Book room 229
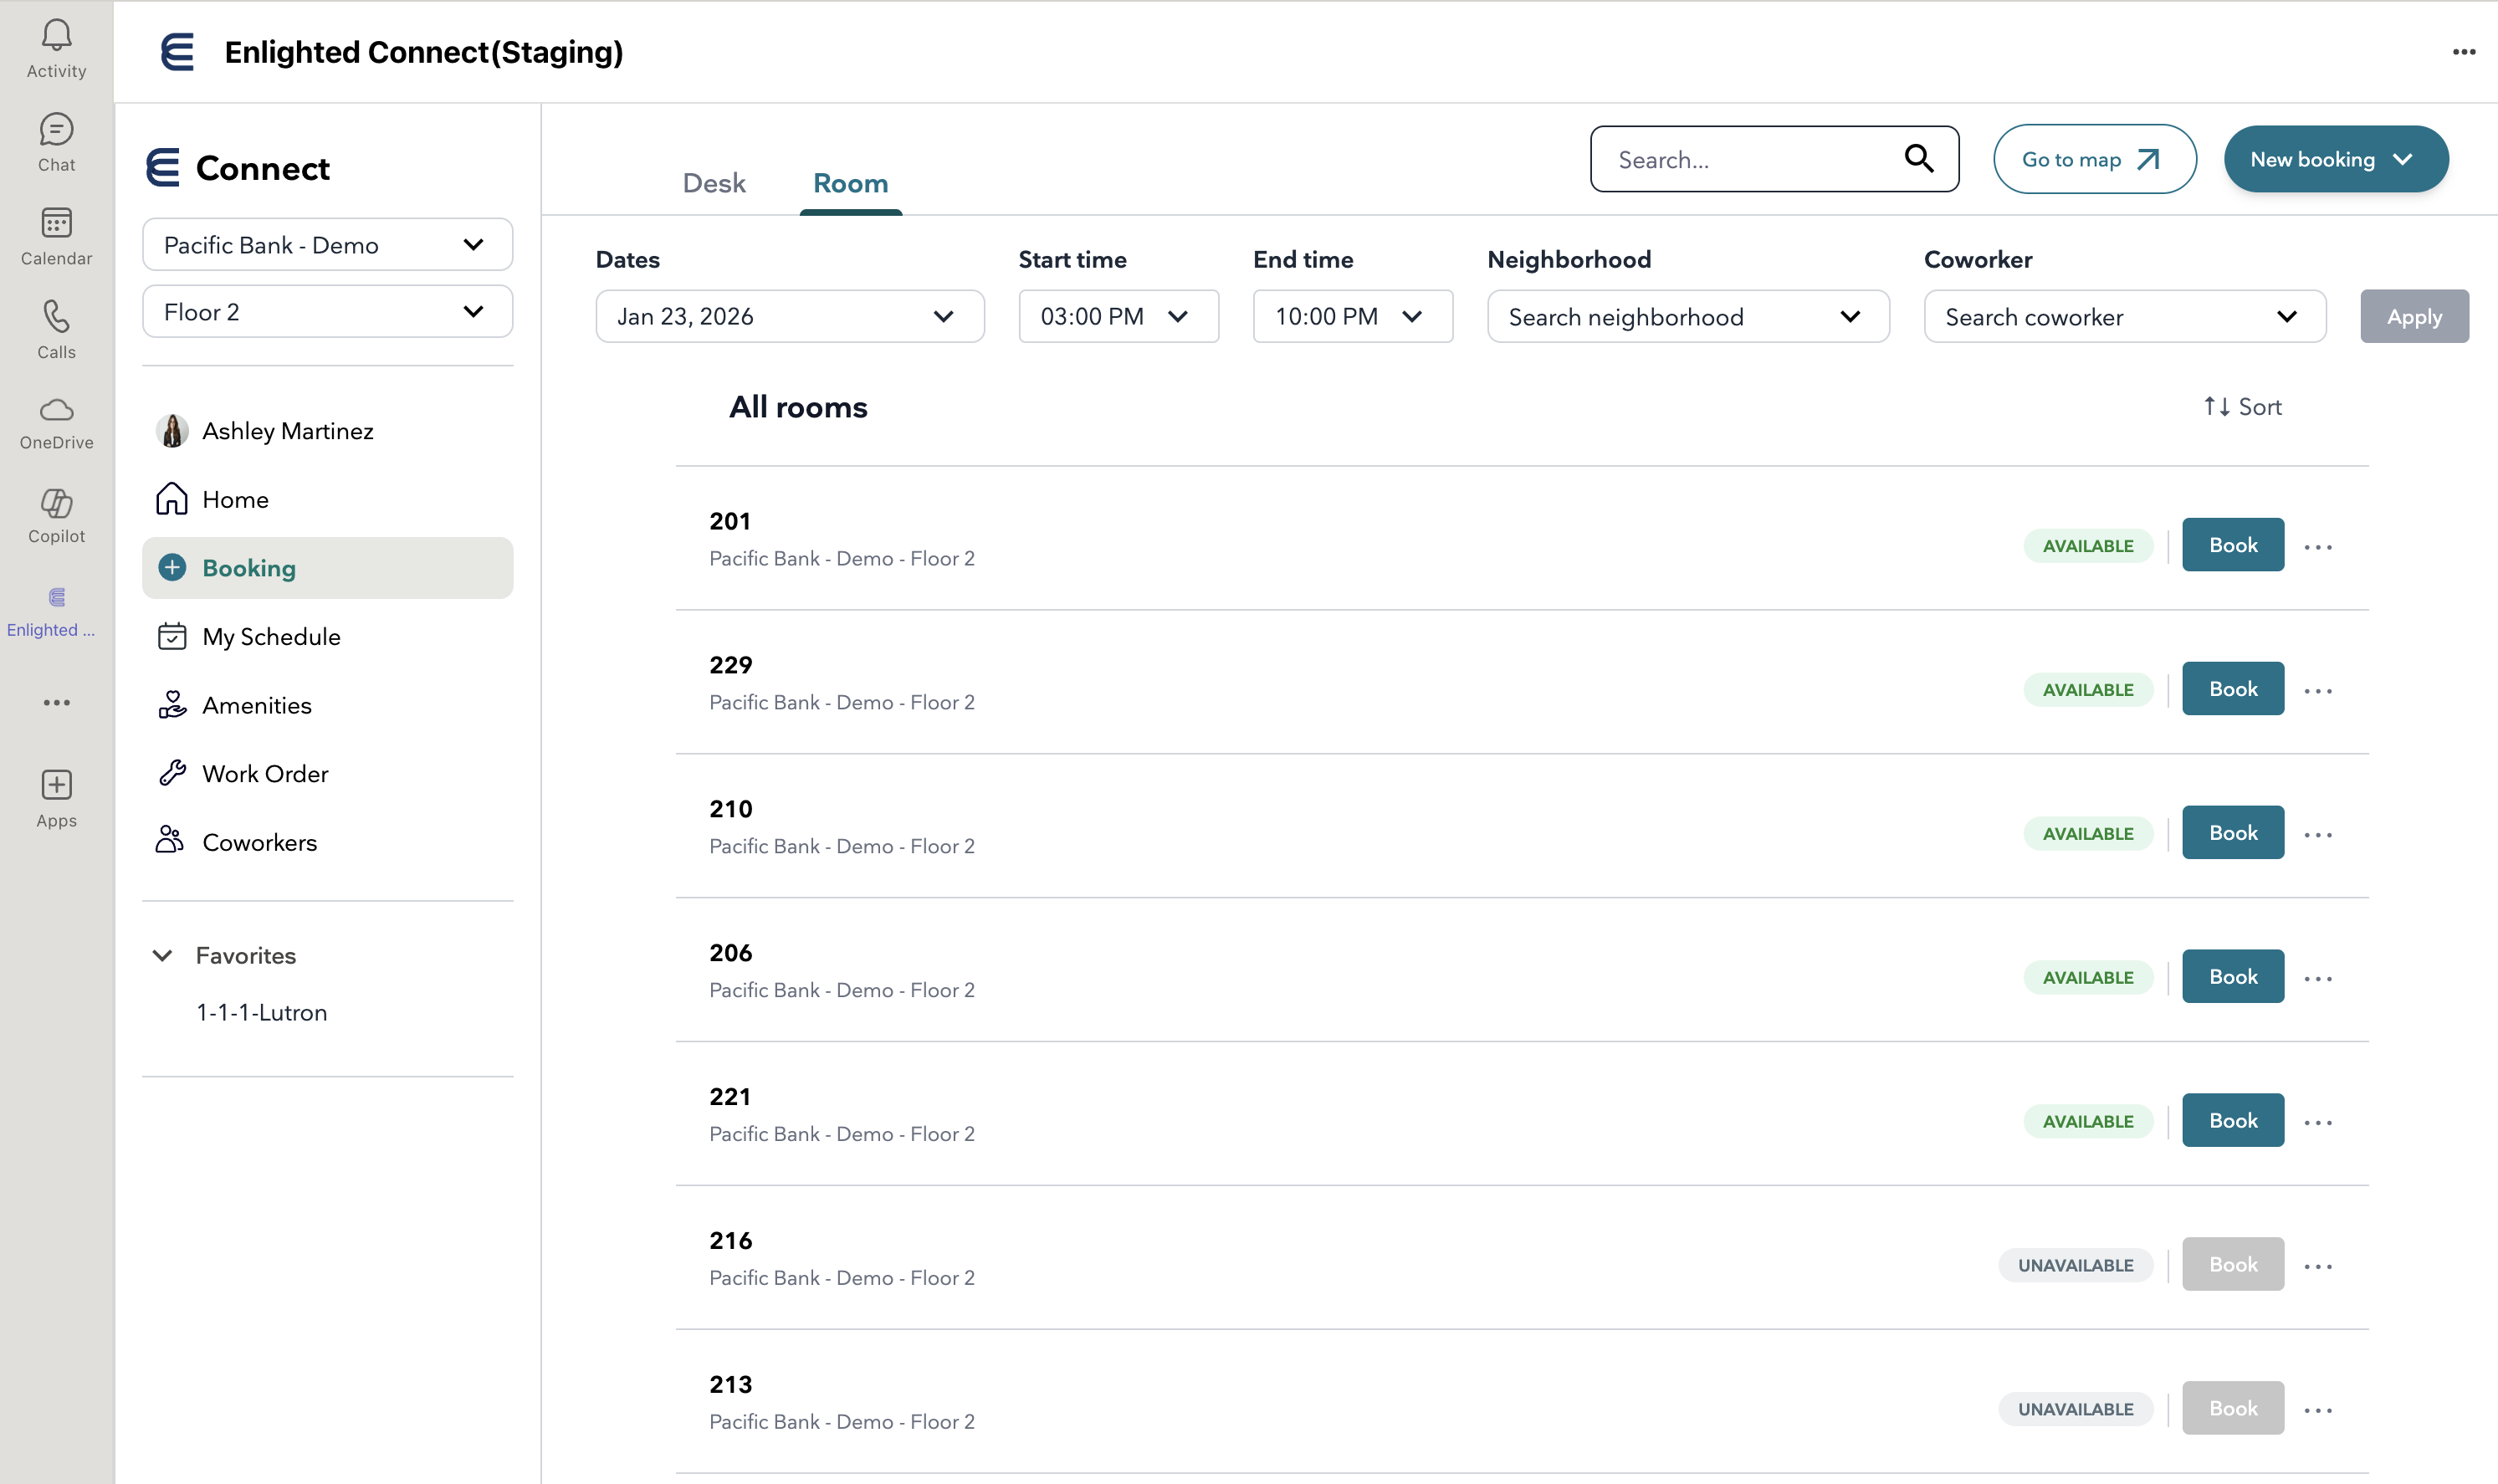Screen dimensions: 2498x1484 [x=2232, y=689]
